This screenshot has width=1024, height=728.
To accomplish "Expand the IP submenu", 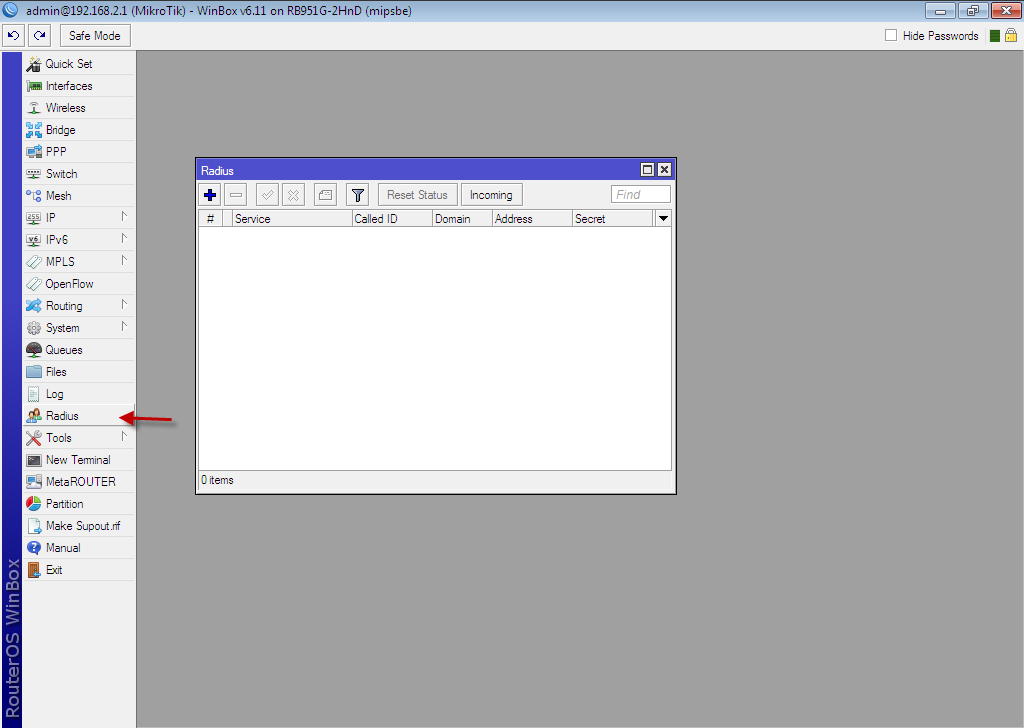I will click(x=79, y=217).
